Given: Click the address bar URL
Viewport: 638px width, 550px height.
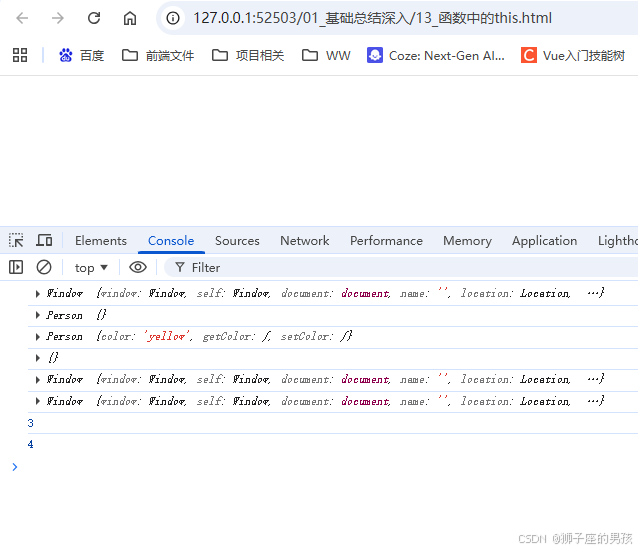Looking at the screenshot, I should (372, 18).
